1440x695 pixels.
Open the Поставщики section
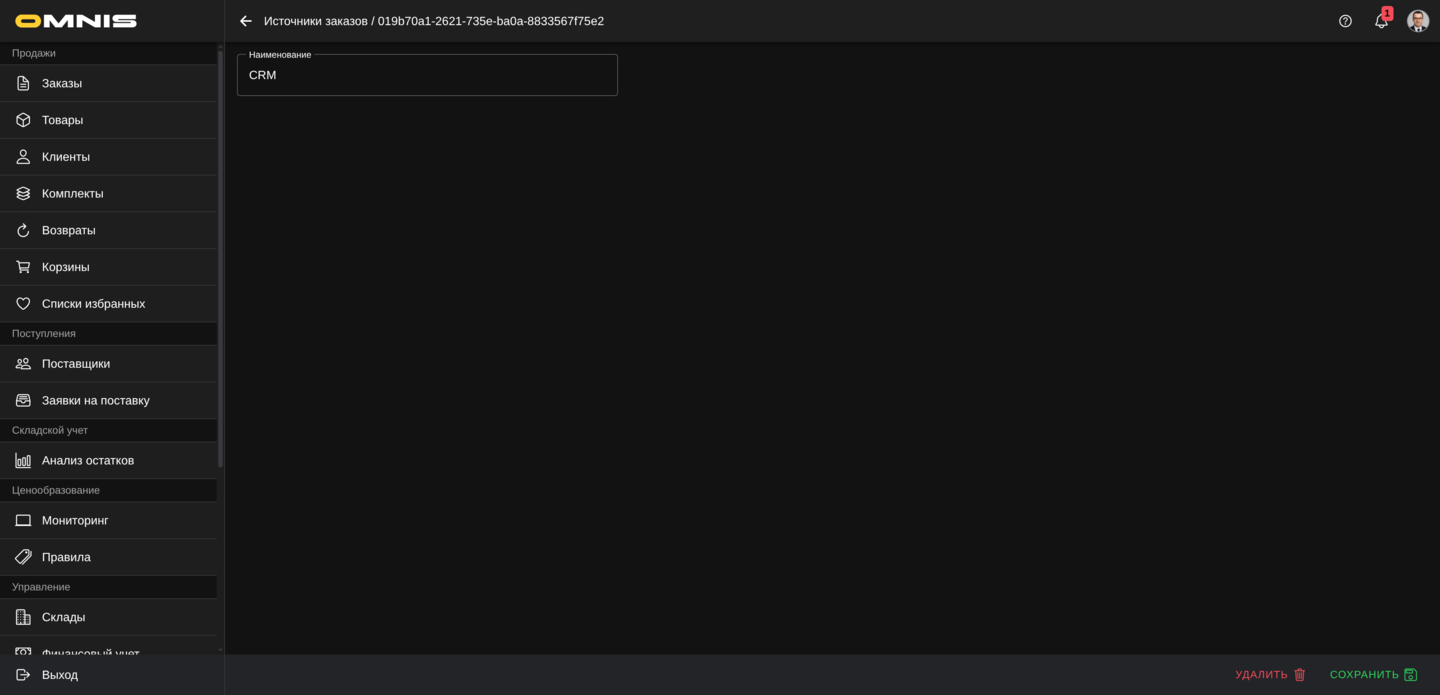(76, 364)
